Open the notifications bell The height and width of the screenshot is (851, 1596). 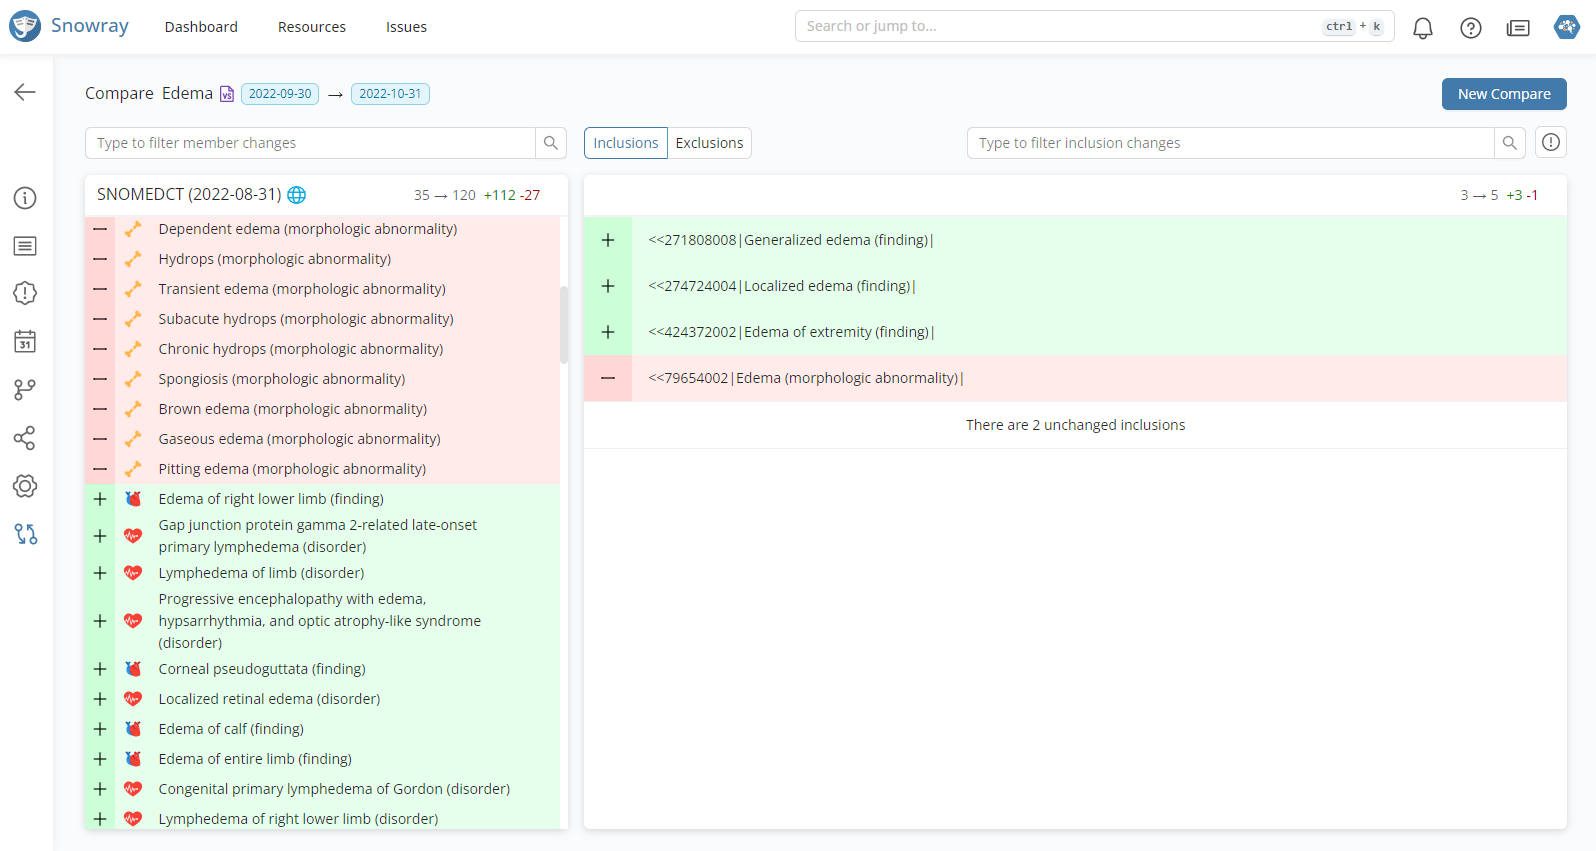coord(1422,28)
